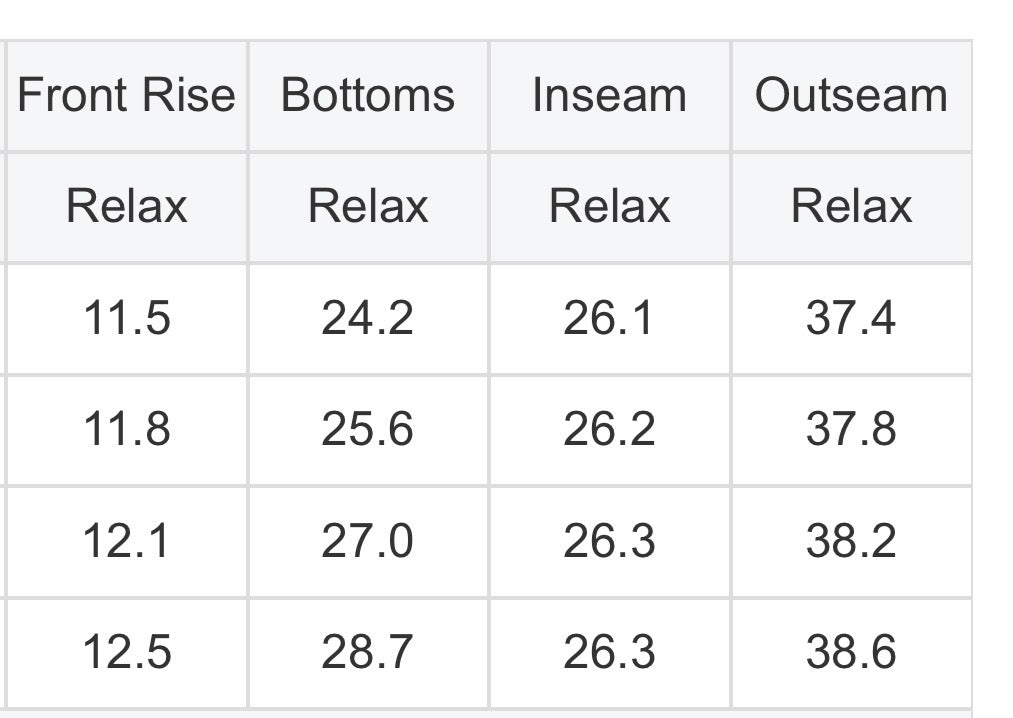Click the Relax cell under Outseam
Viewport: 1013px width, 718px height.
click(851, 207)
